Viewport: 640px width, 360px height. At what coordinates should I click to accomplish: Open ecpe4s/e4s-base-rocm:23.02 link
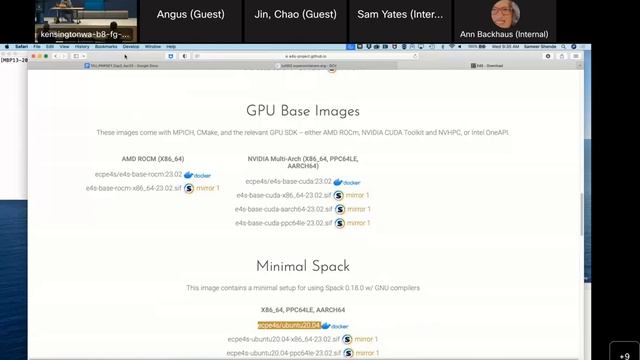click(x=138, y=174)
